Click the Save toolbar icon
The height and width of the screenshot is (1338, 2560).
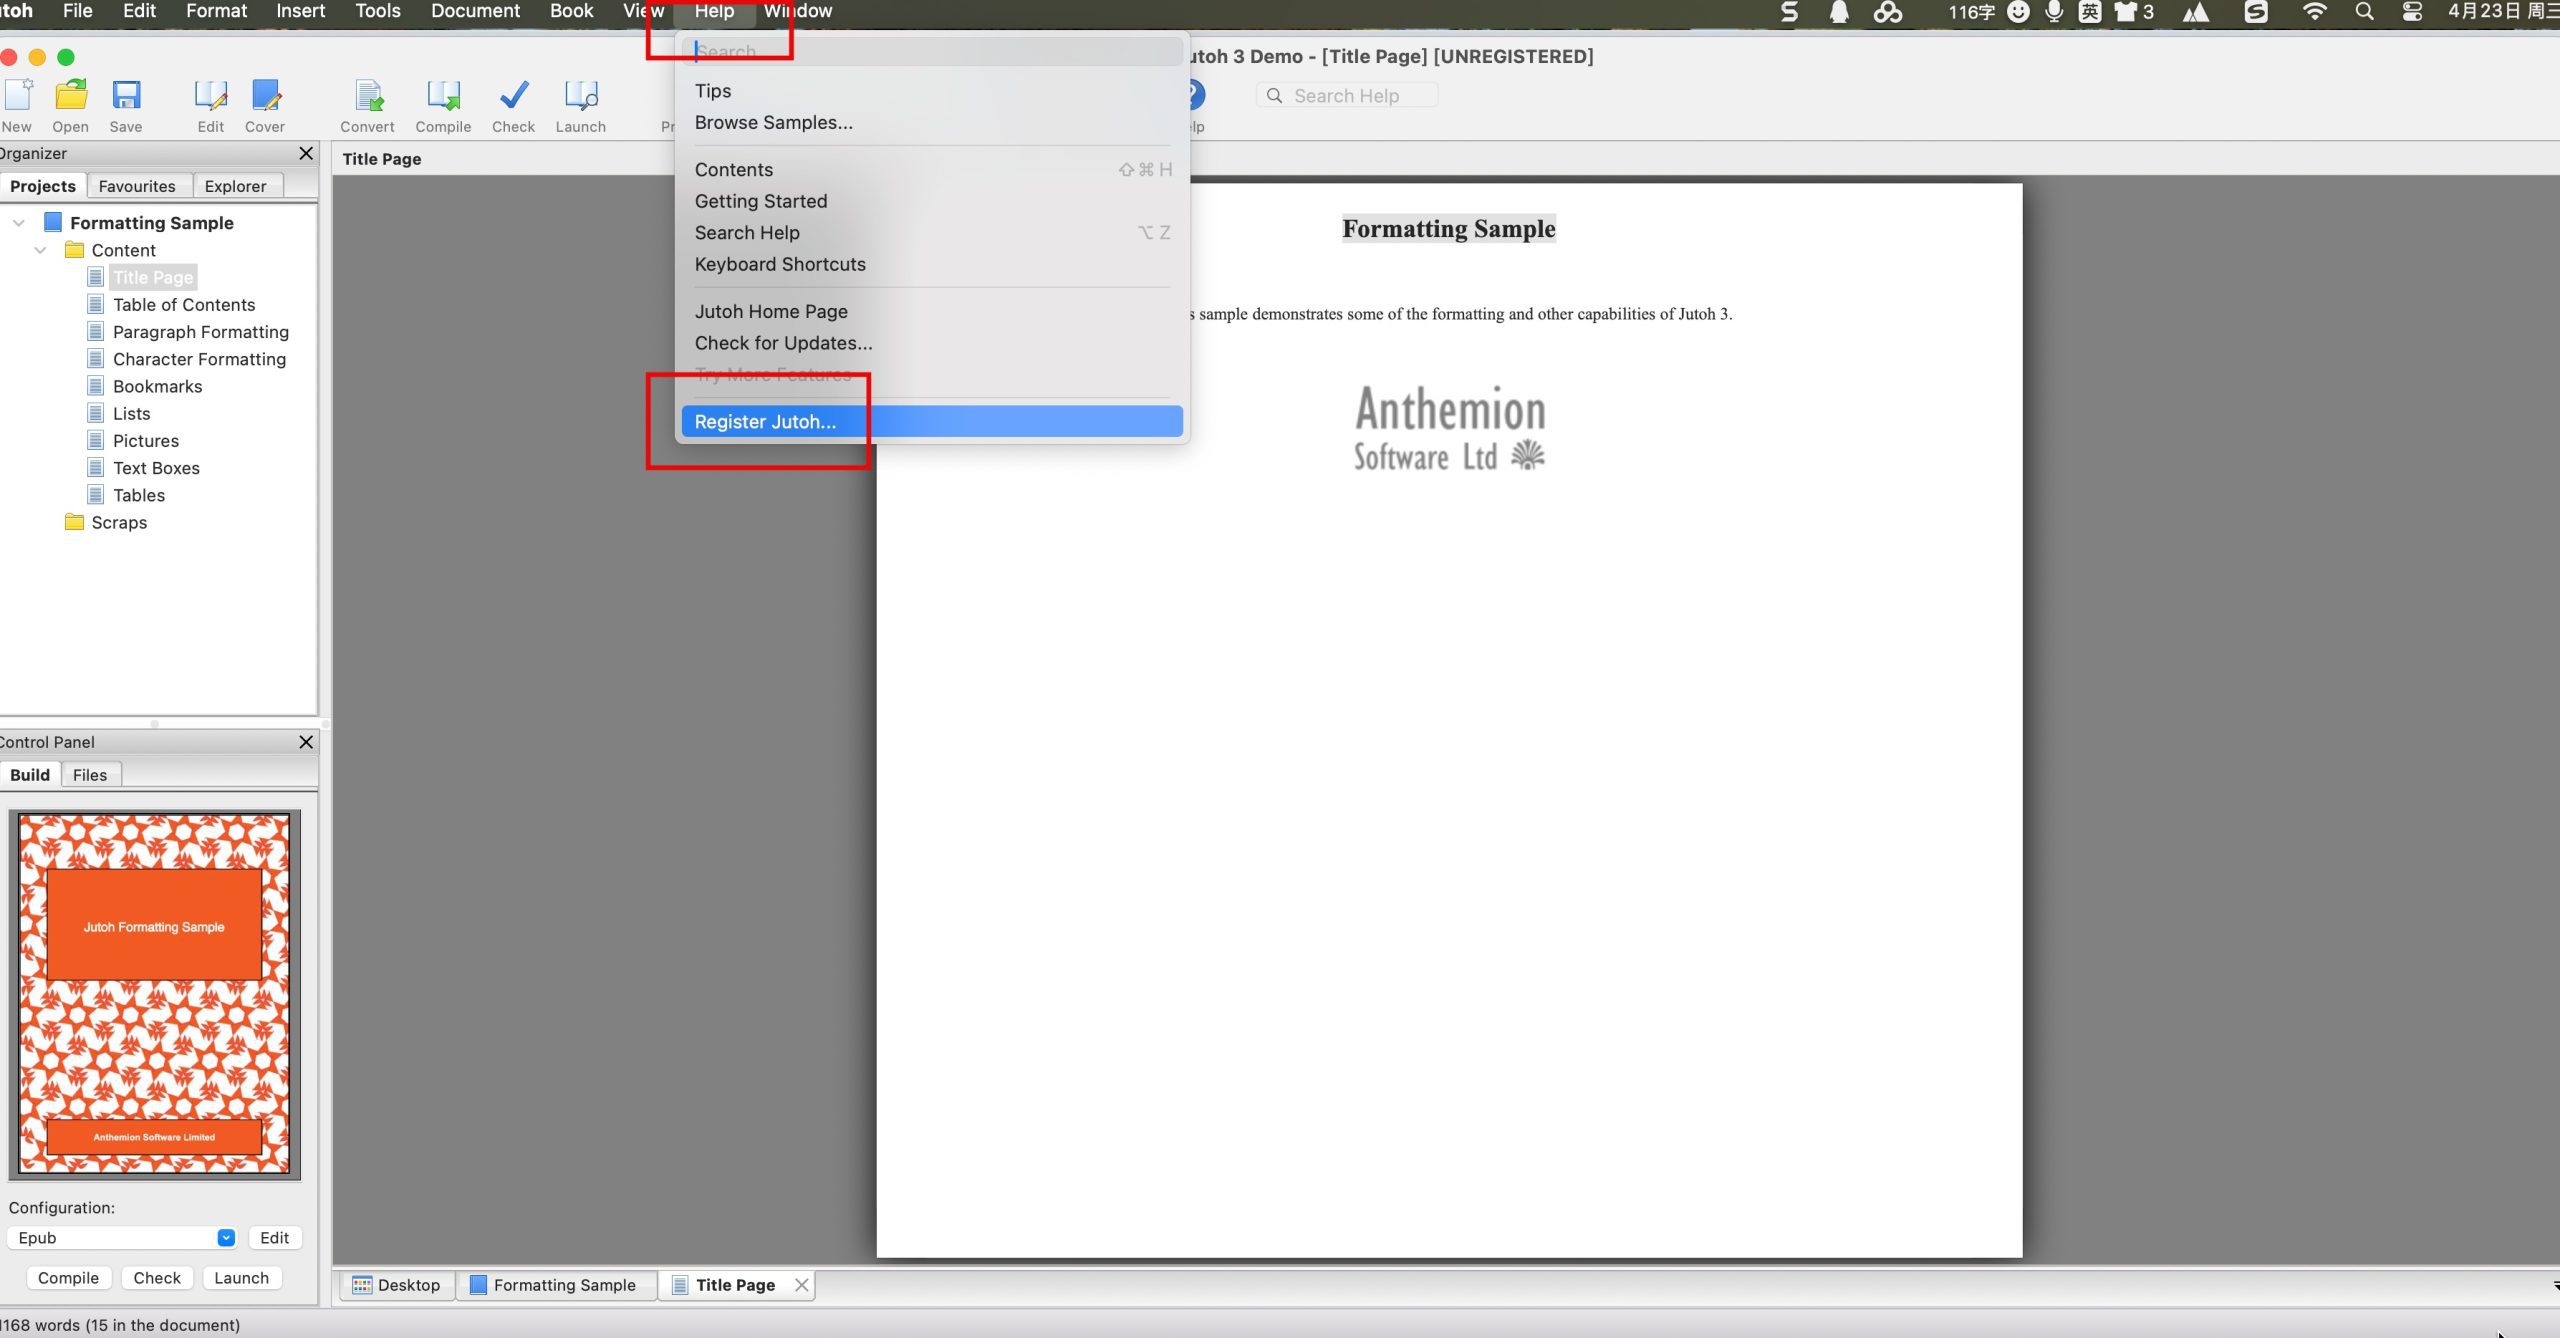coord(126,96)
